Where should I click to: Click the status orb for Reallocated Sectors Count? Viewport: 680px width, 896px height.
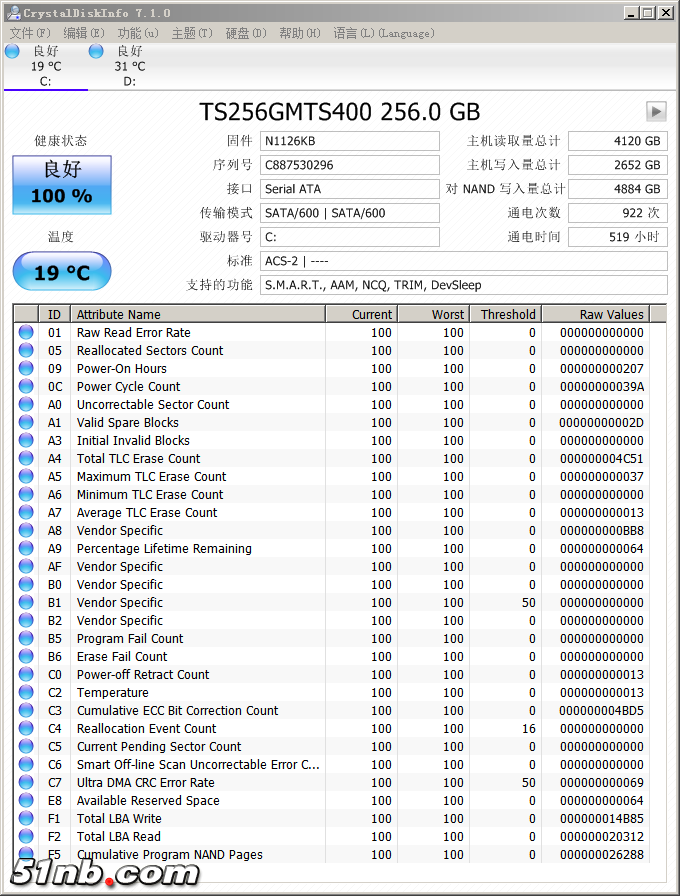click(x=26, y=350)
